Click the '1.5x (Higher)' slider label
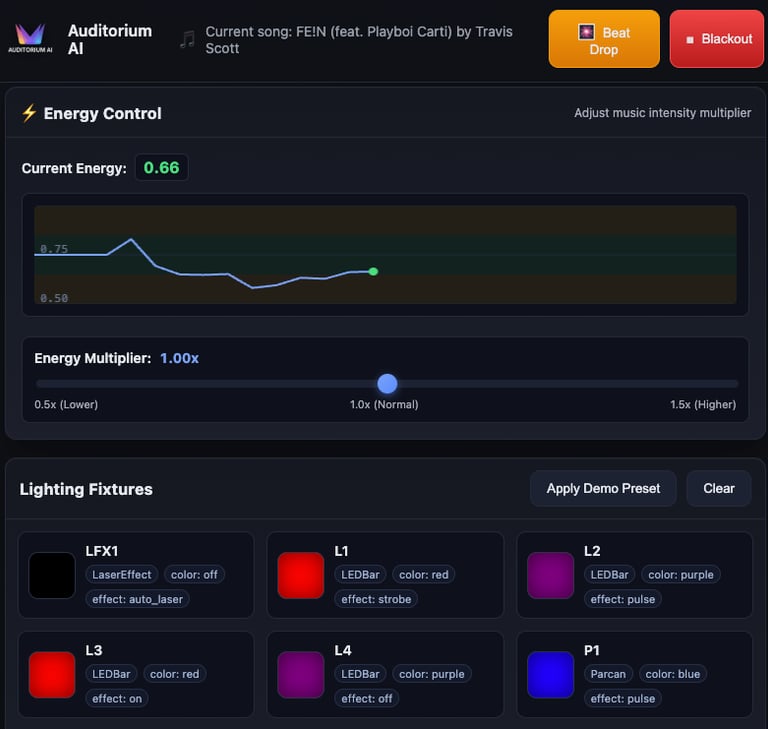 (x=703, y=405)
